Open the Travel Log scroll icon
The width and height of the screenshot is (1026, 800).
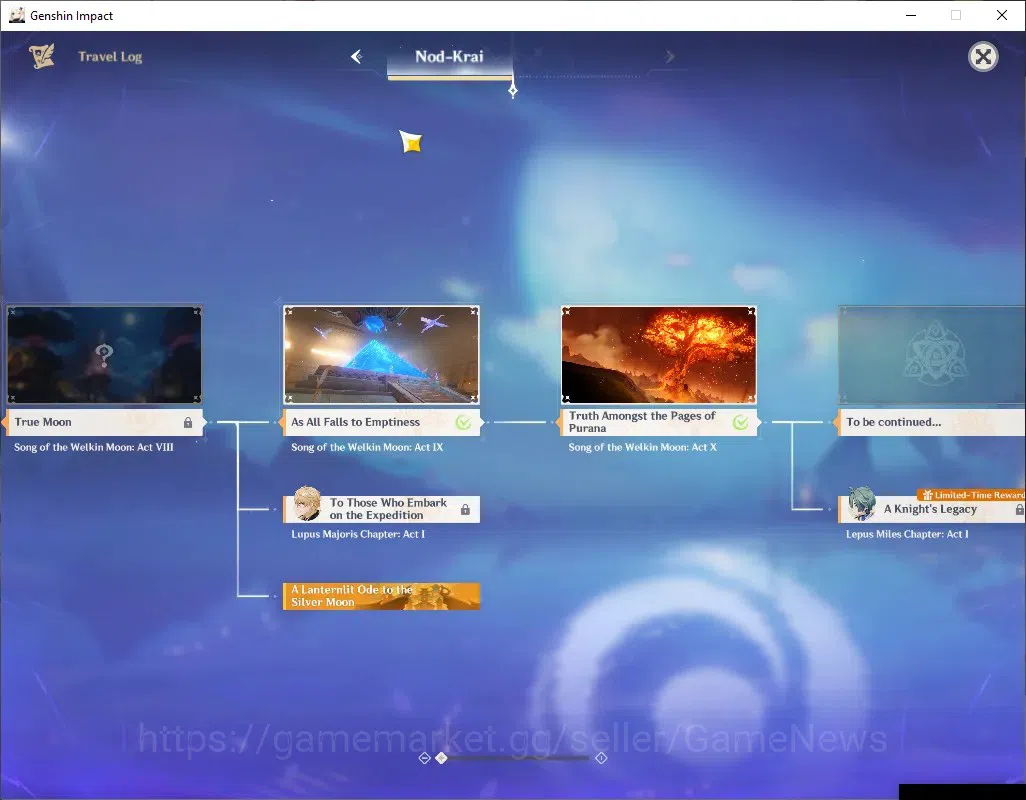pyautogui.click(x=42, y=56)
